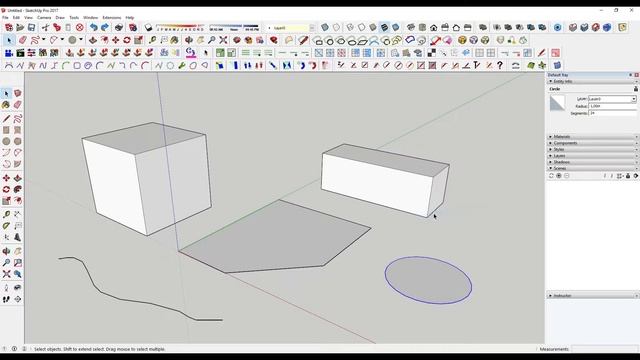Click the question mark help icon in toolbar
This screenshot has width=640, height=360.
point(500,65)
